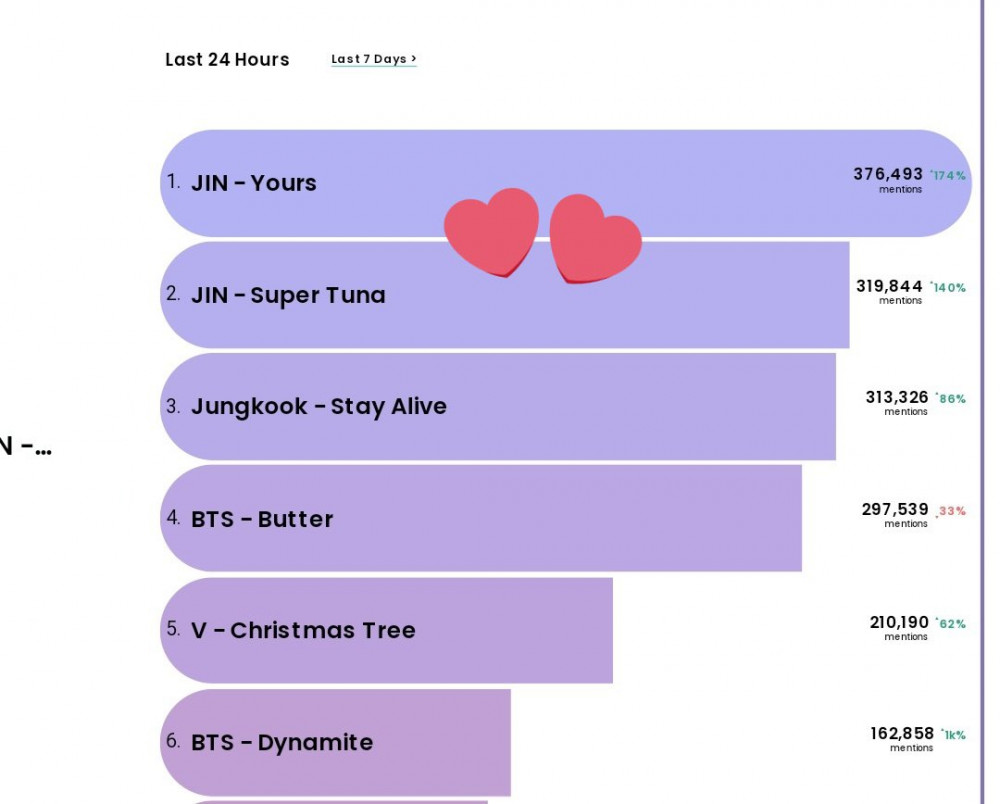Screen dimensions: 1000x804
Task: Click the 174% increase indicator
Action: (949, 176)
